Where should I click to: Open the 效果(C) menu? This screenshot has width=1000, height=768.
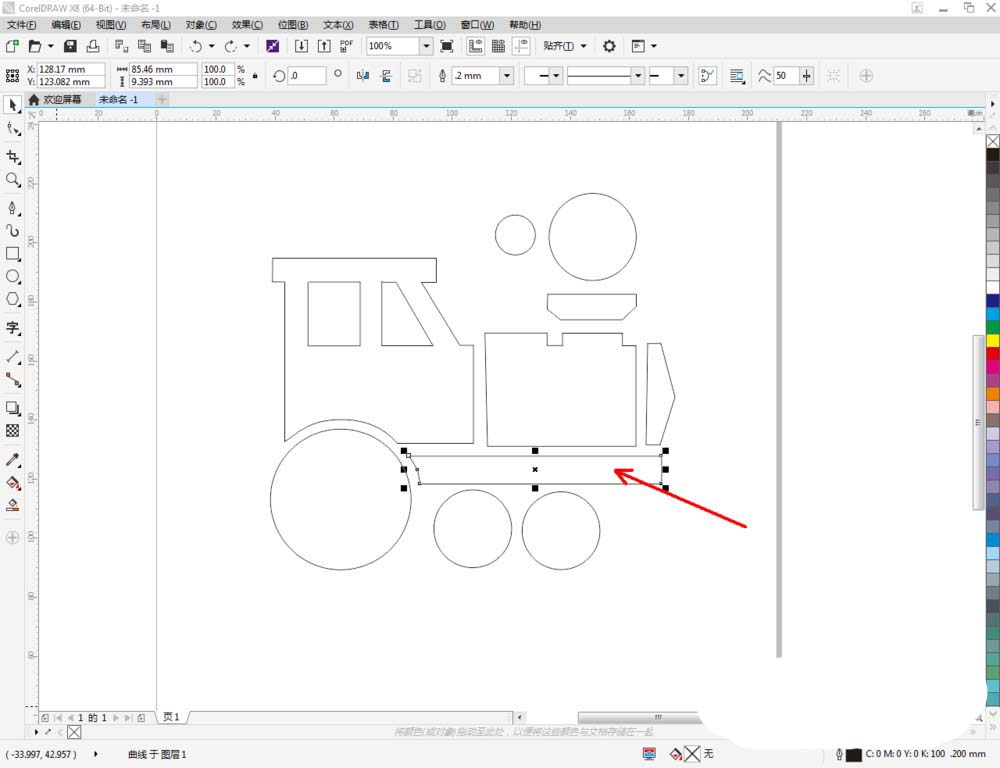[x=247, y=25]
